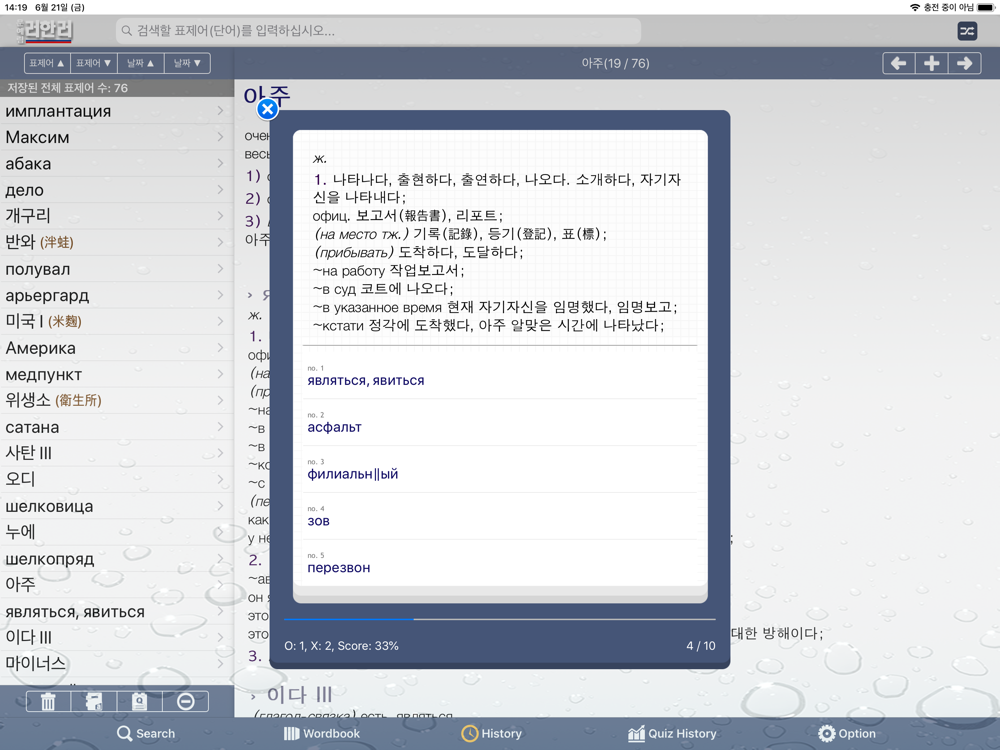
Task: Go to the next entry with the right arrow
Action: pos(965,63)
